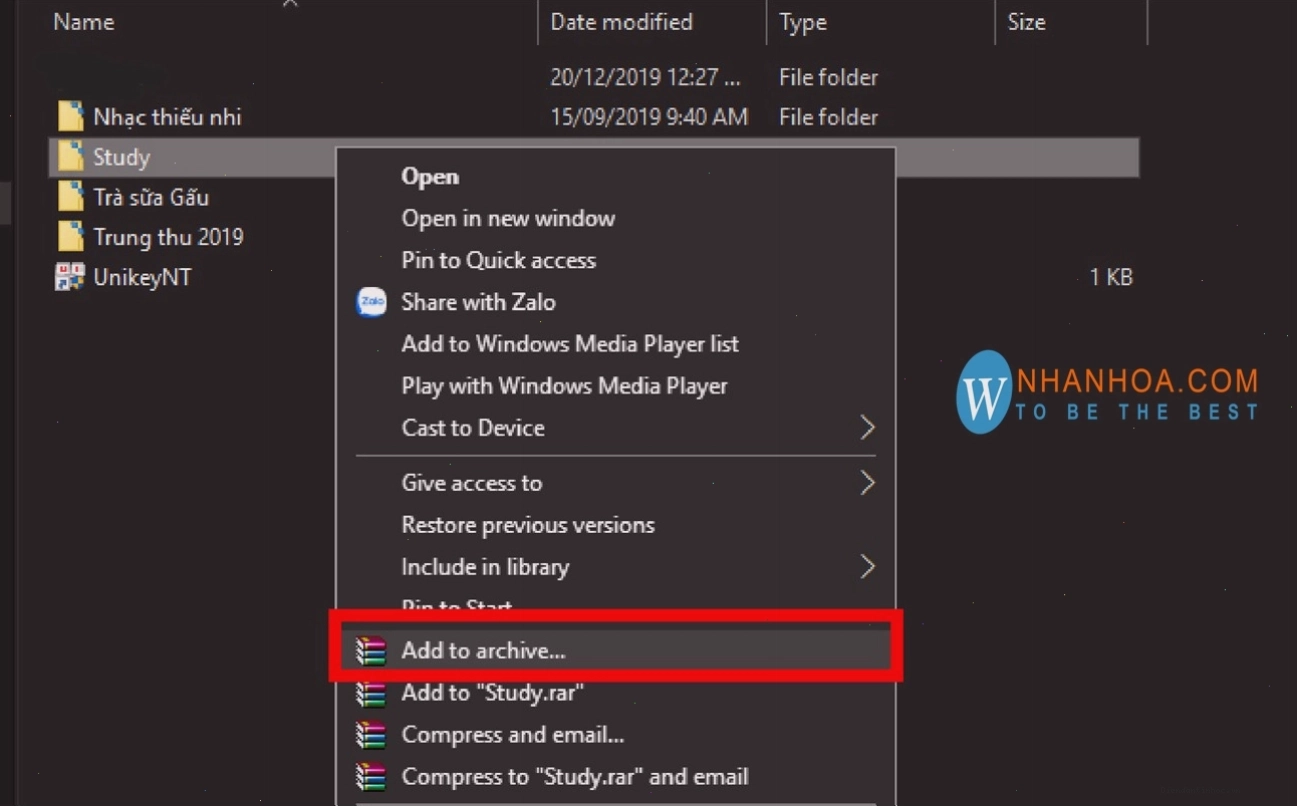Open the Give access to menu entry
1297x807 pixels.
pyautogui.click(x=471, y=483)
